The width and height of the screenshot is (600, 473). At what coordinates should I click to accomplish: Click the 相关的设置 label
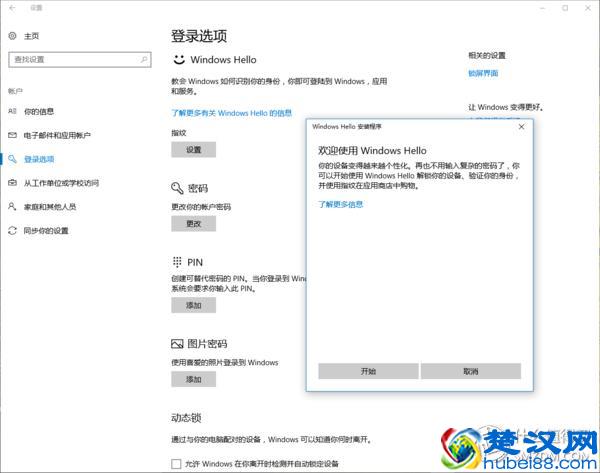point(487,55)
